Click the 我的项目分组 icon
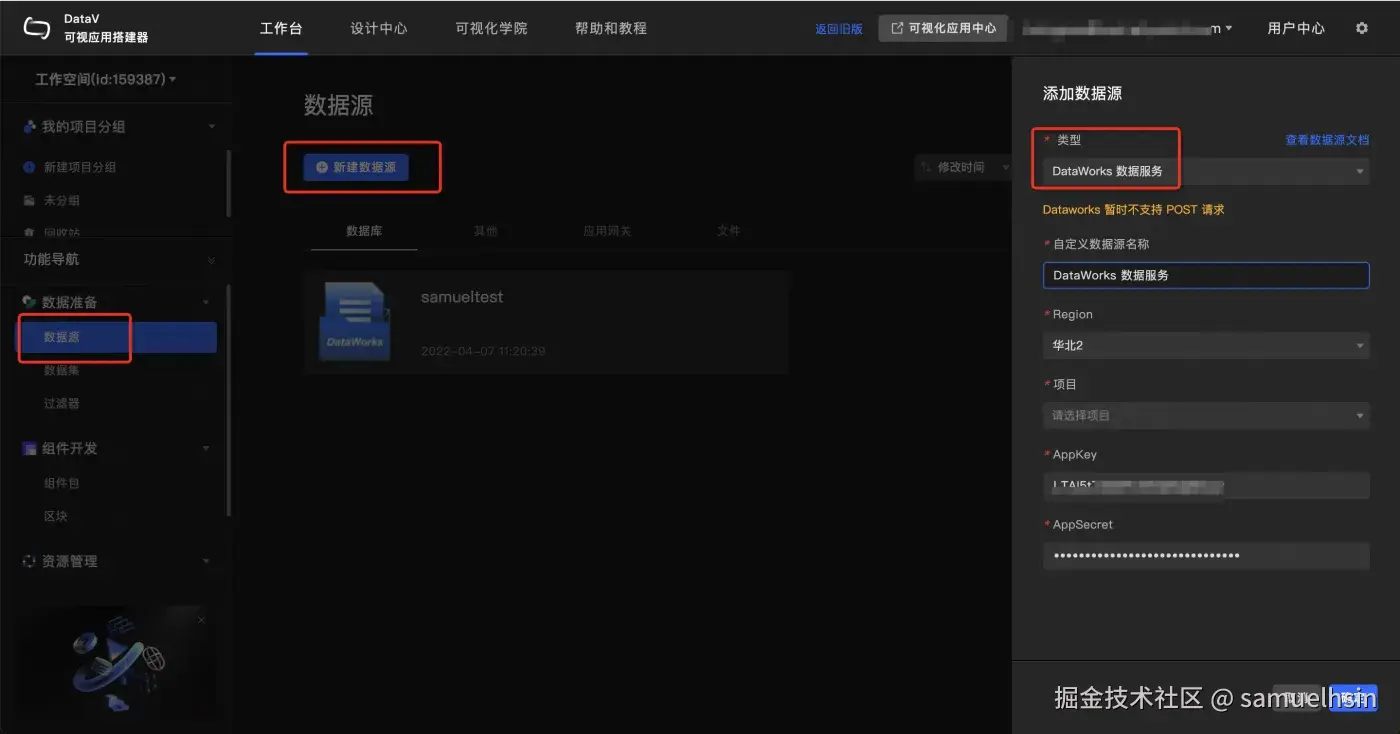This screenshot has height=734, width=1400. (x=30, y=127)
